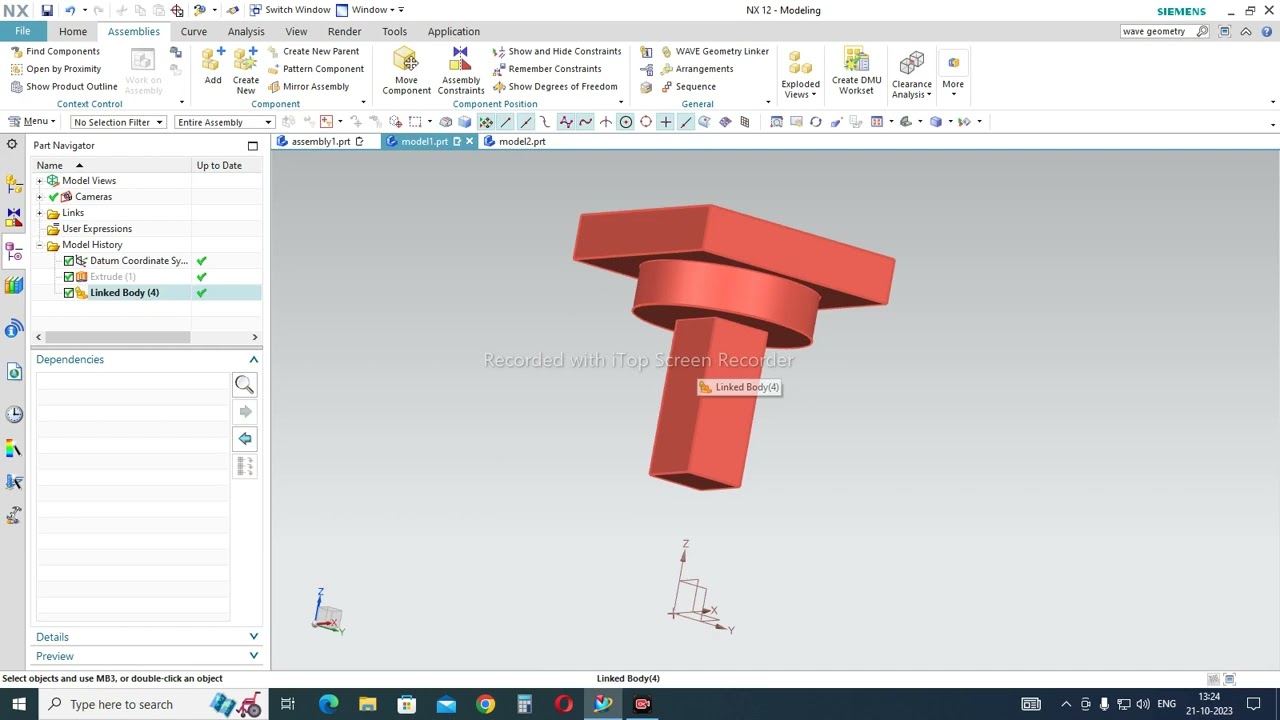Click Show Degrees of Freedom
Screen dimensions: 1280x720
click(555, 86)
